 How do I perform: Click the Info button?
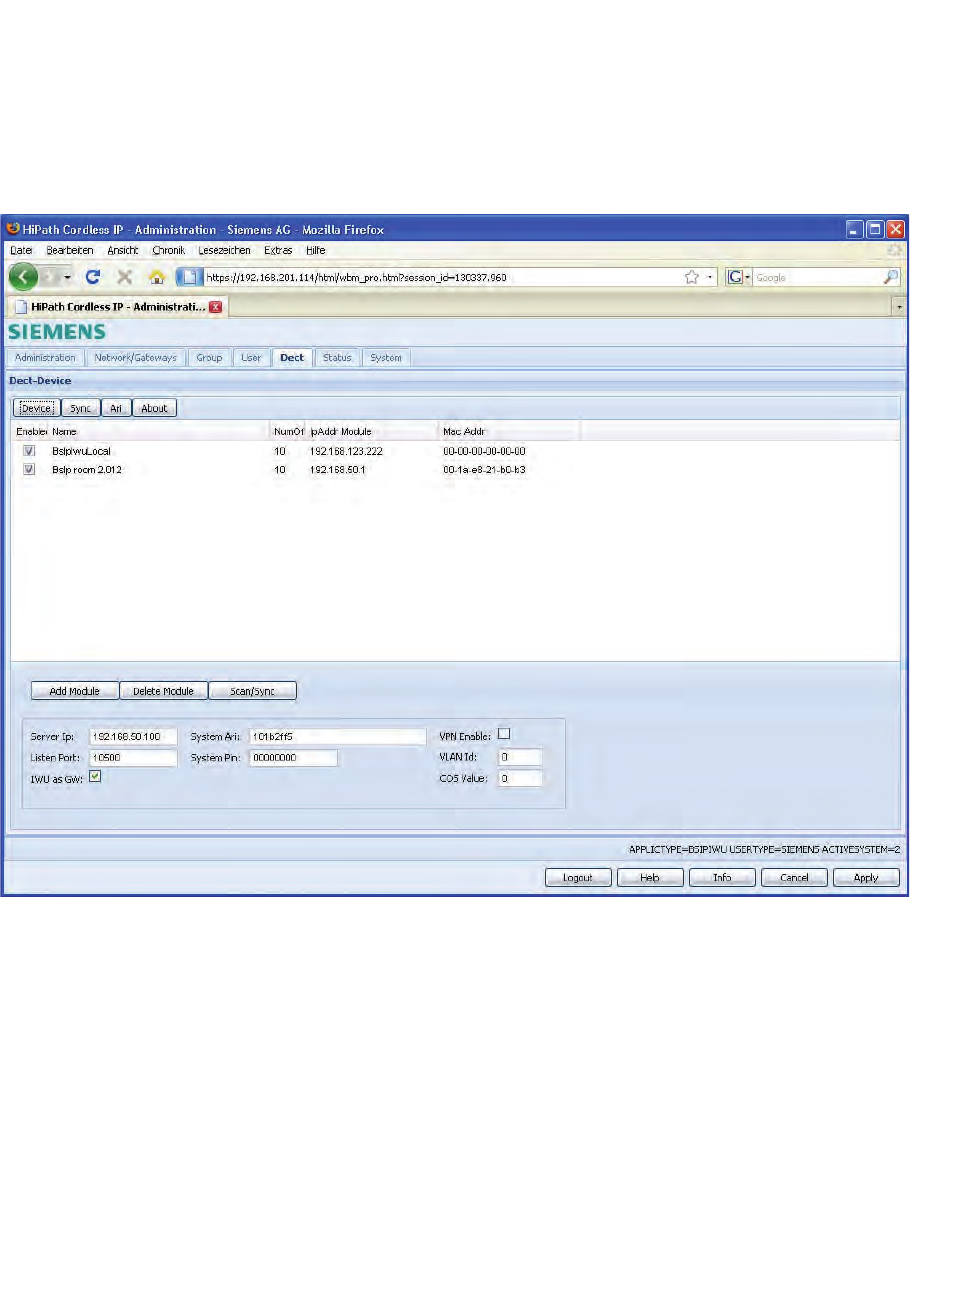[722, 878]
